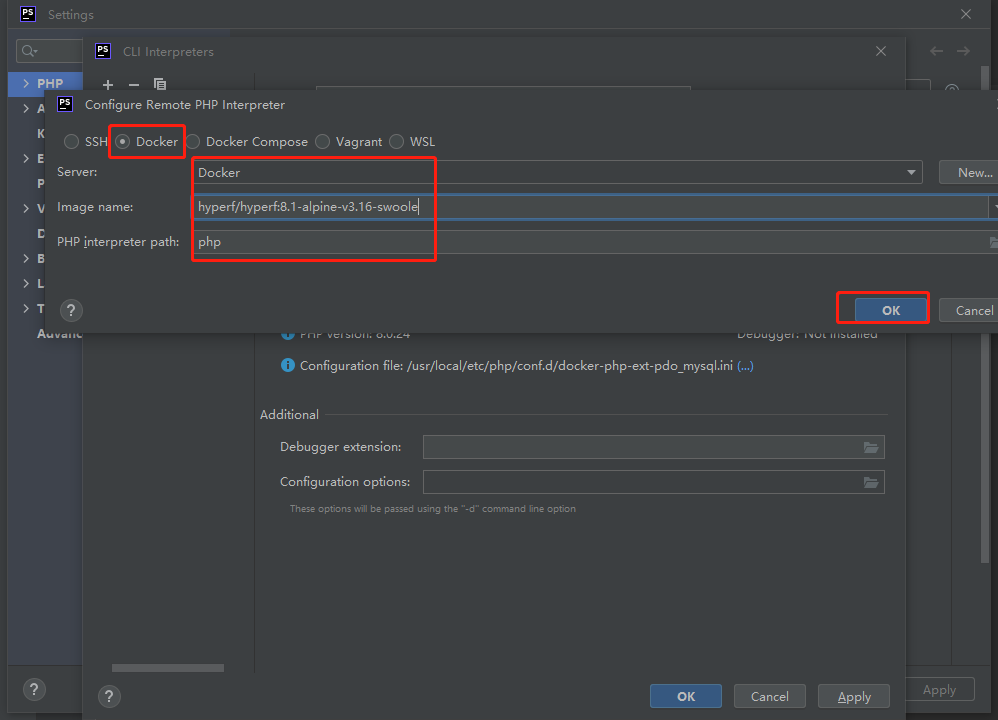Close the Settings window
Screen dimensions: 998x720
966,14
